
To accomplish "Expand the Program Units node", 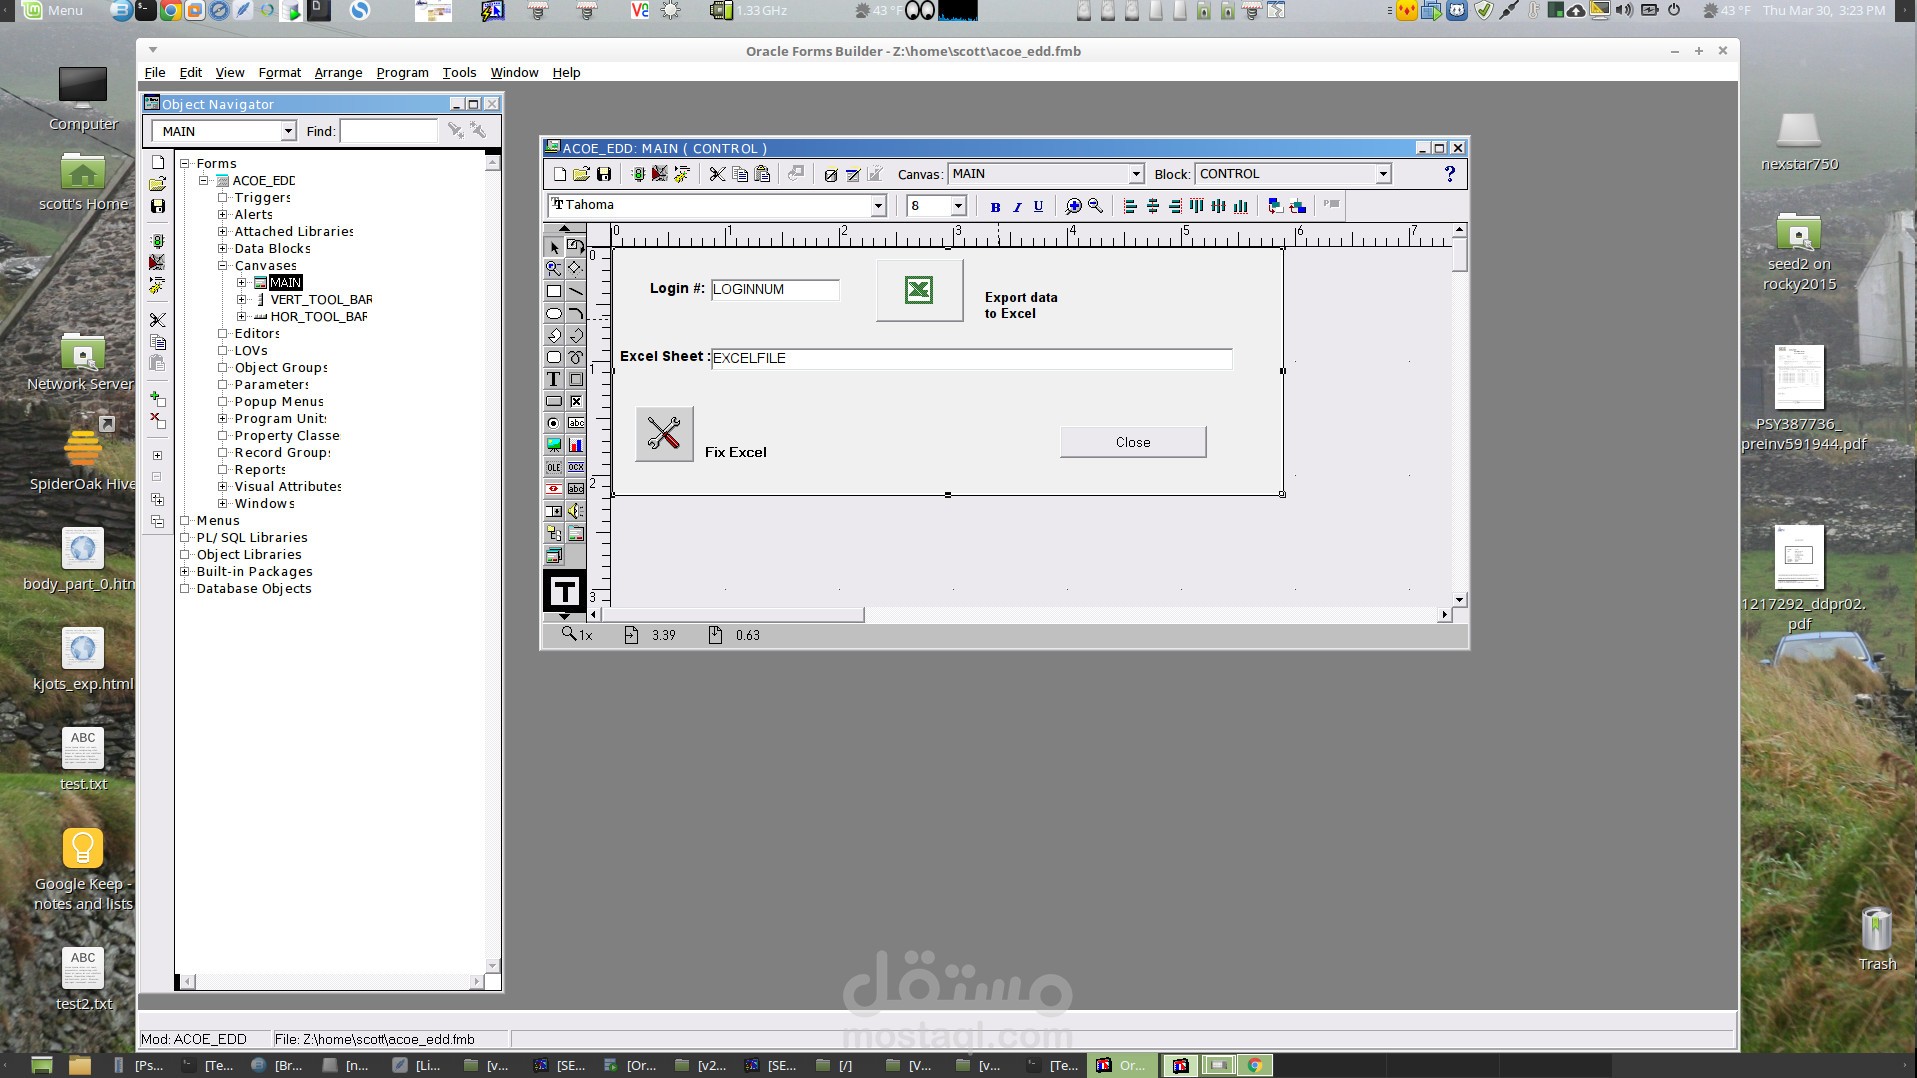I will click(x=224, y=419).
